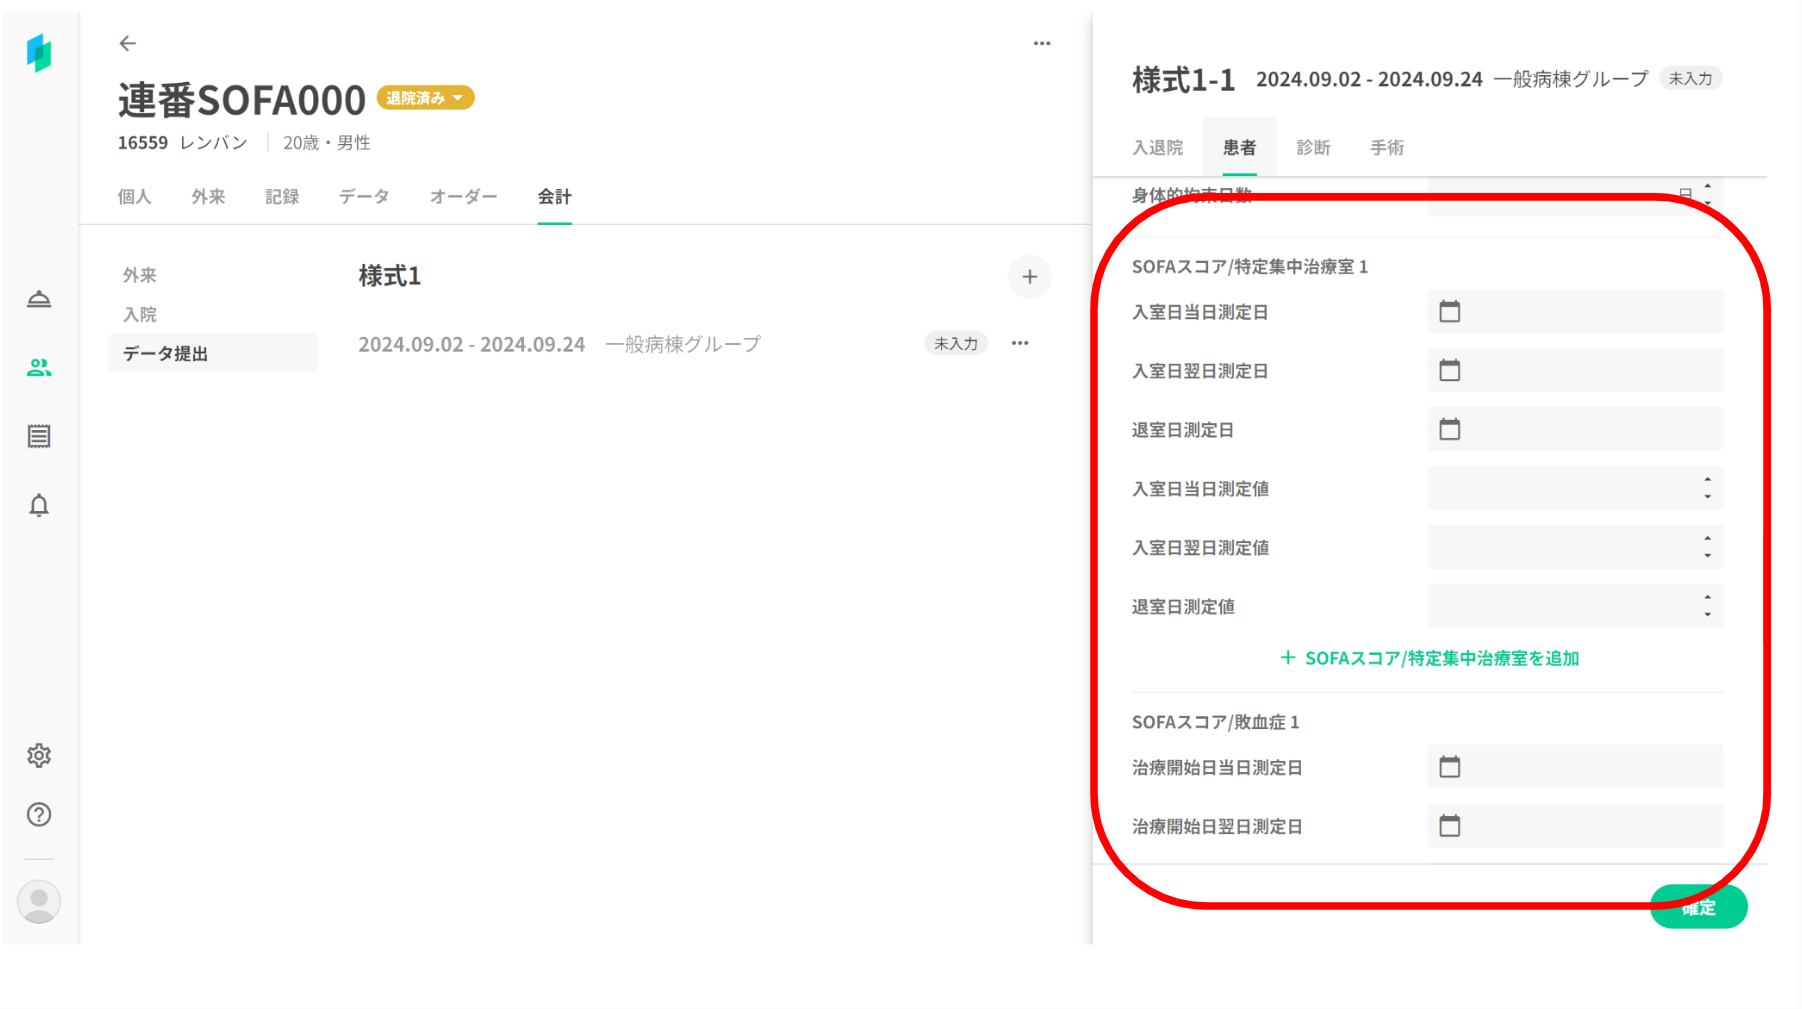The image size is (1802, 1009).
Task: Open calendar for 治療開始日翌日測定日
Action: tap(1450, 826)
